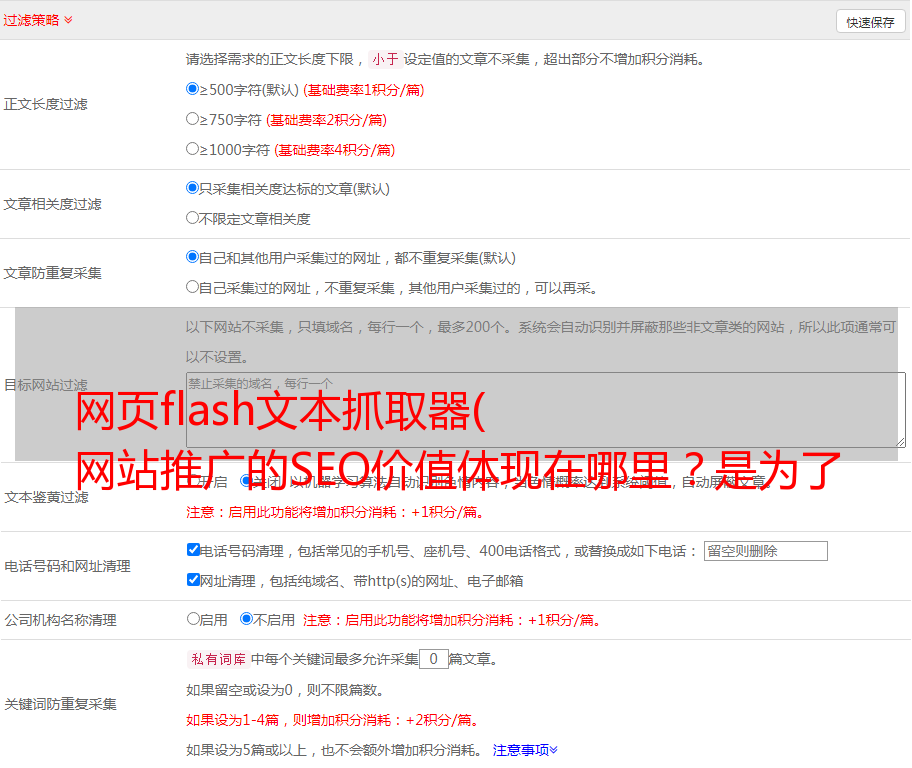The width and height of the screenshot is (912, 768).
Task: Select 自己和其他用户采集过的网址 都不重复采集 option
Action: click(192, 257)
